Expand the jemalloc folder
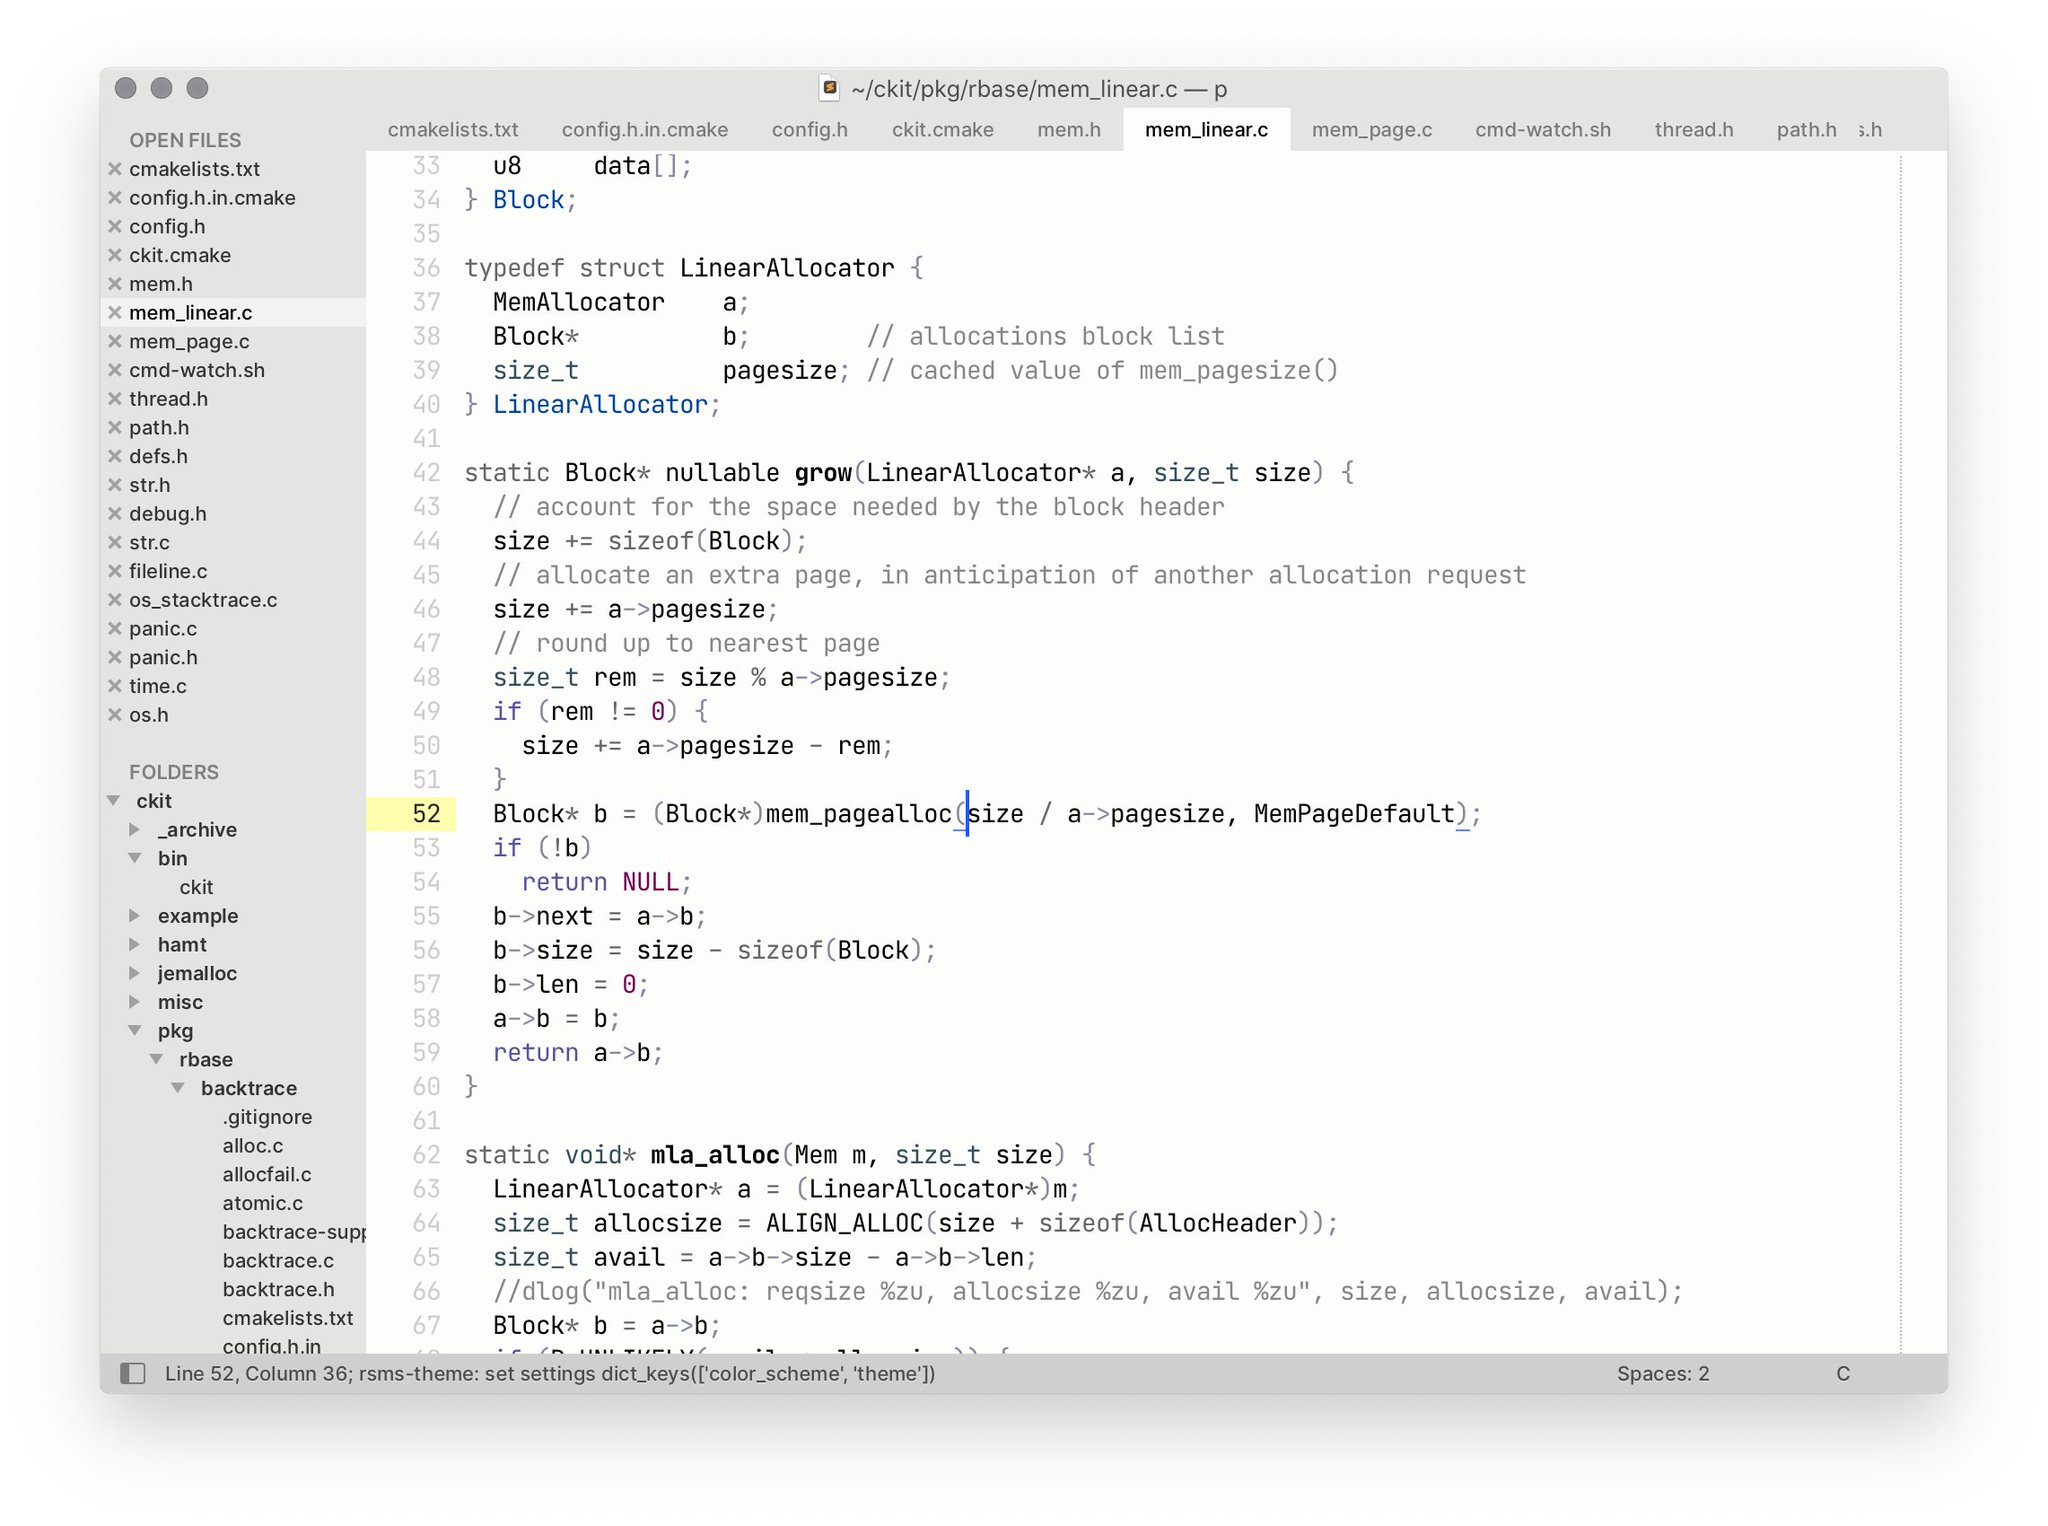 tap(135, 972)
